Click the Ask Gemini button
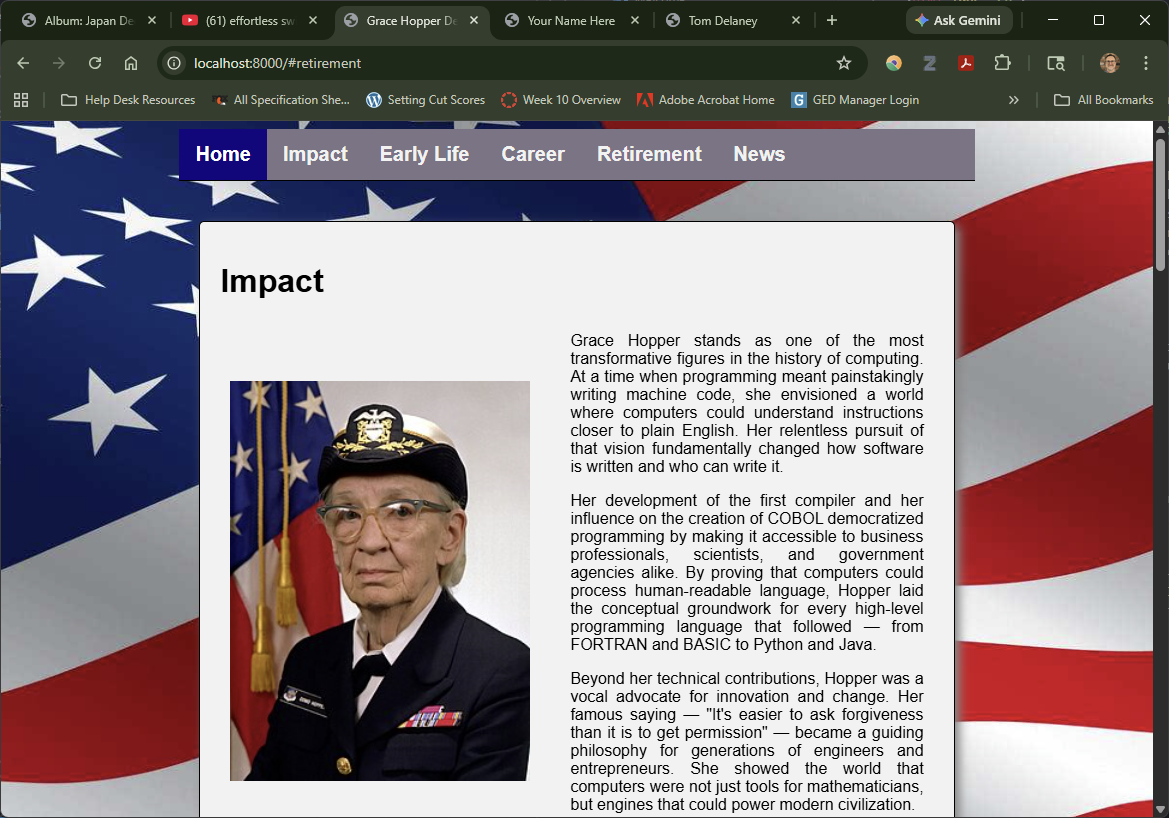 (959, 20)
